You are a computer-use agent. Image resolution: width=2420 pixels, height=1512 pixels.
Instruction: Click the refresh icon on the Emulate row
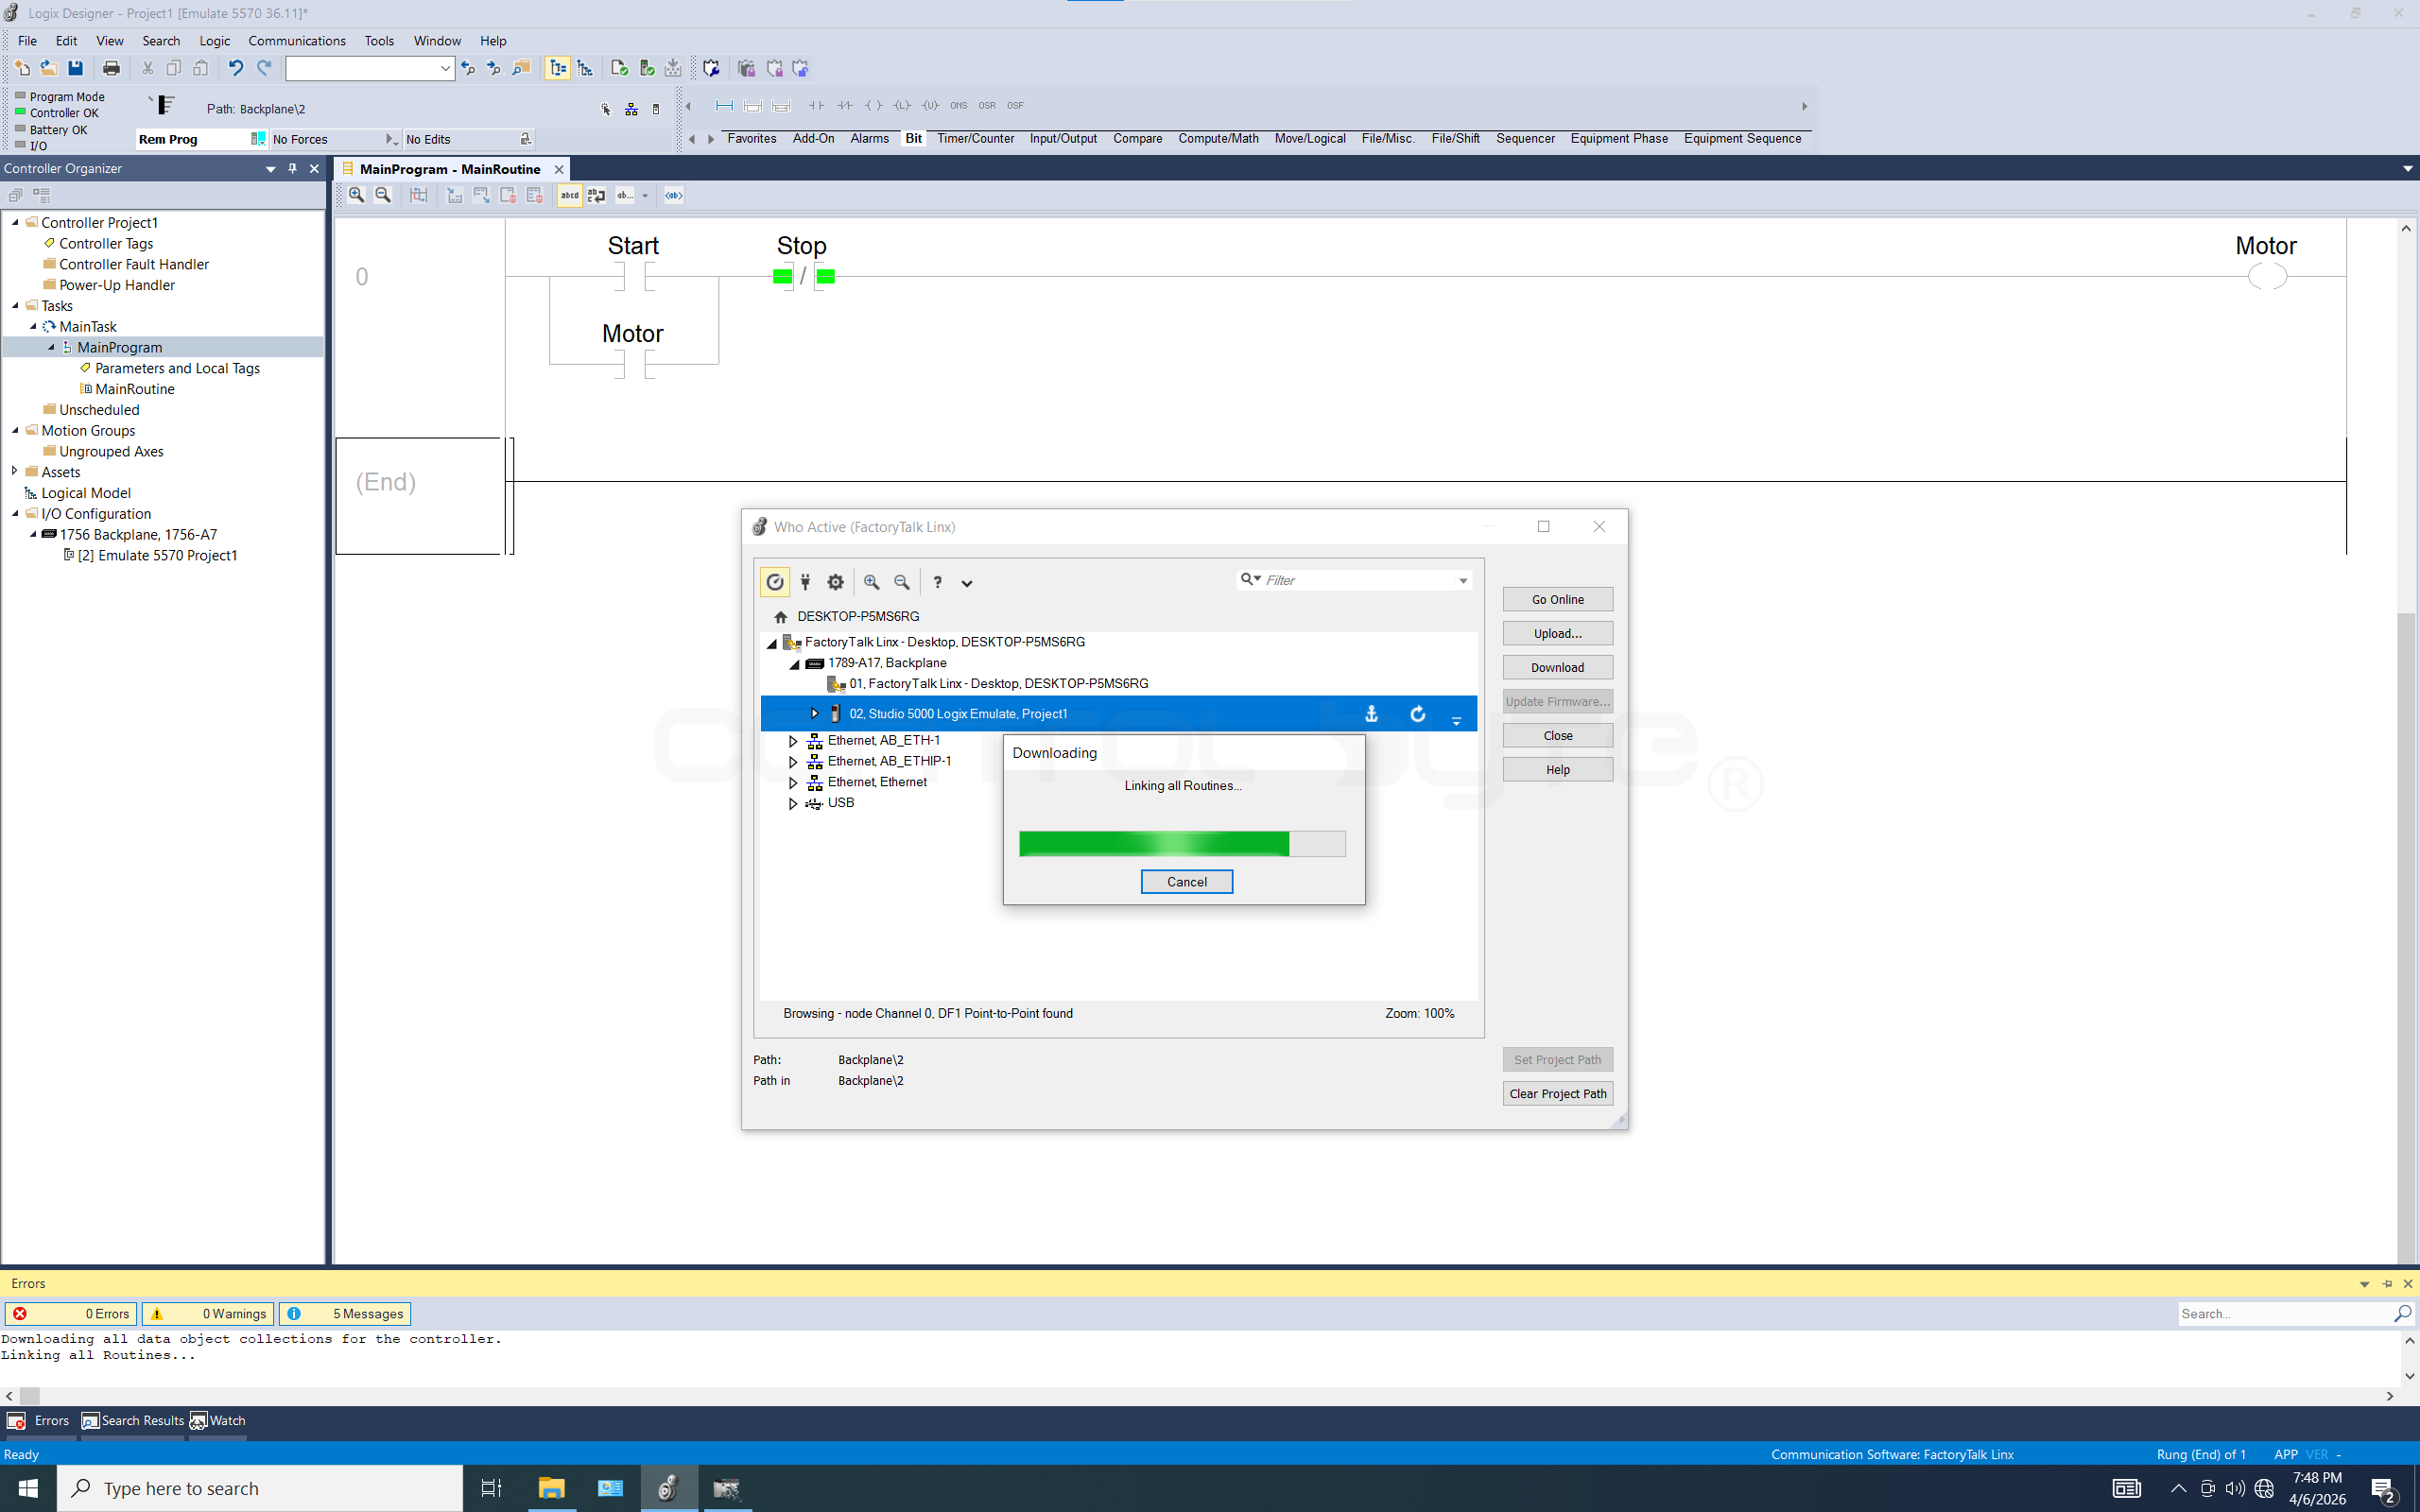click(x=1417, y=714)
